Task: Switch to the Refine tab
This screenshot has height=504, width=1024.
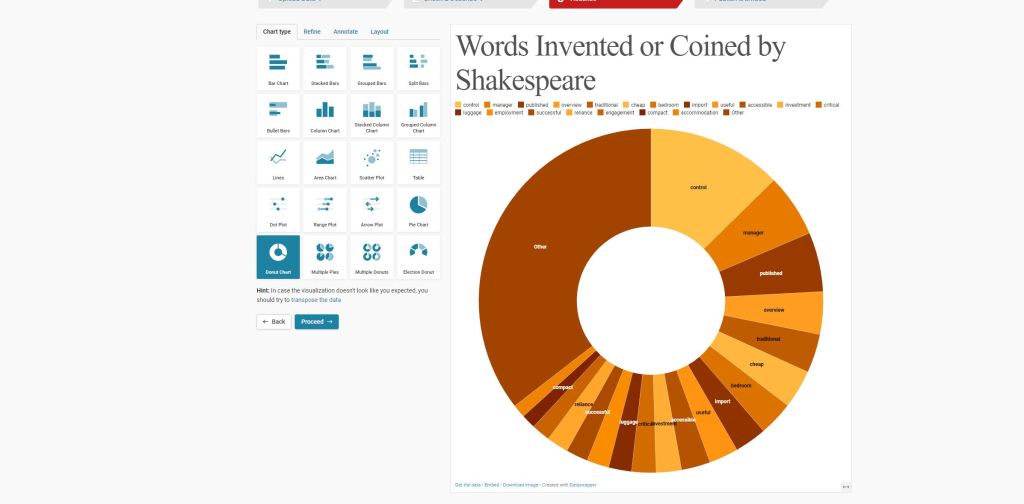Action: [x=312, y=32]
